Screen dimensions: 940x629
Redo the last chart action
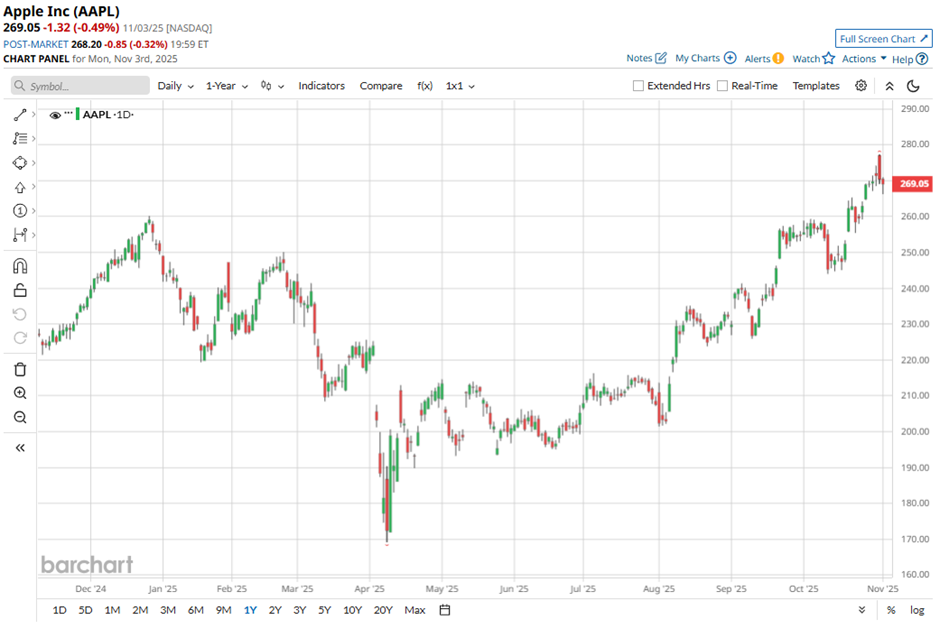(x=20, y=338)
